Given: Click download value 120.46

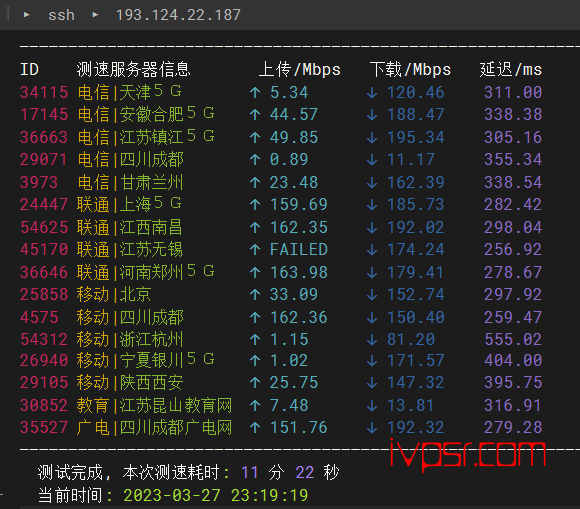Looking at the screenshot, I should click(x=416, y=92).
